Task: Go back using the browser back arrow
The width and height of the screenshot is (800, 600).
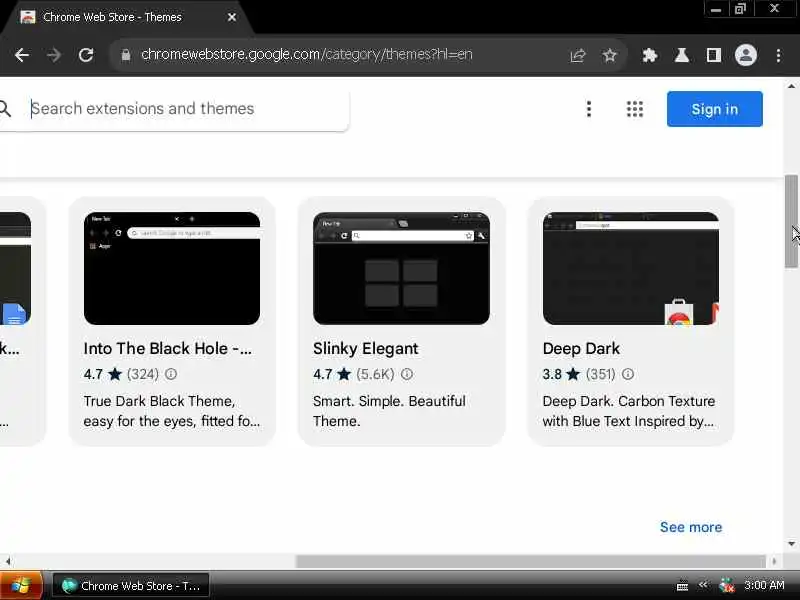Action: [x=22, y=55]
